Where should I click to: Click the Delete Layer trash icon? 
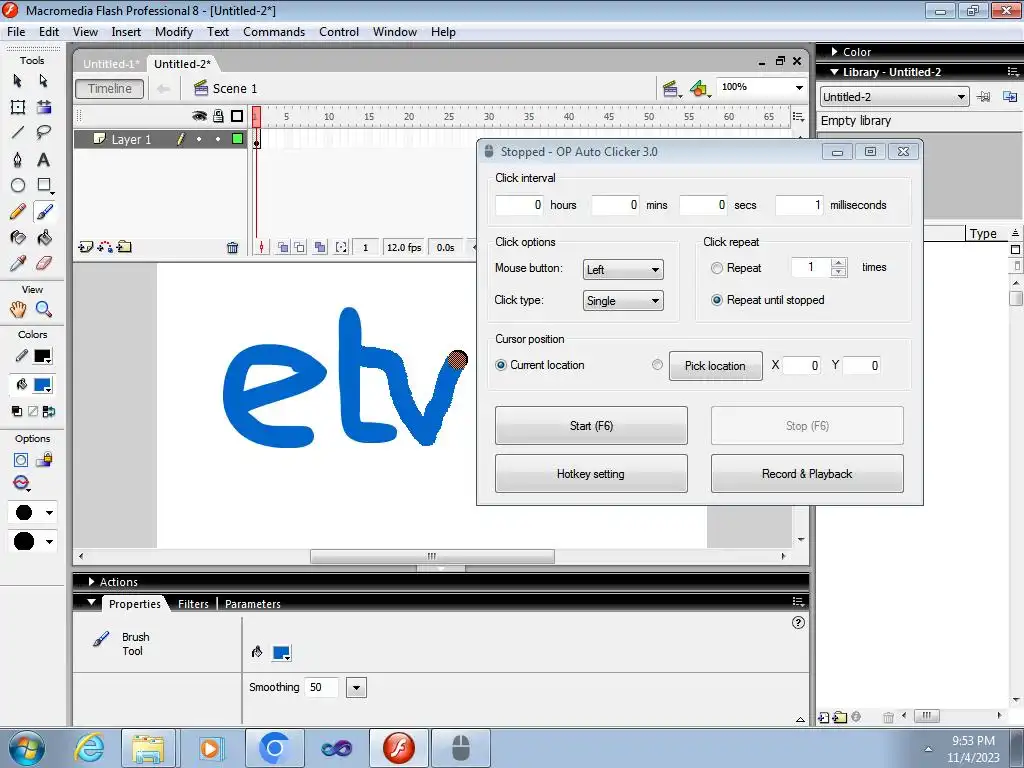click(x=232, y=248)
